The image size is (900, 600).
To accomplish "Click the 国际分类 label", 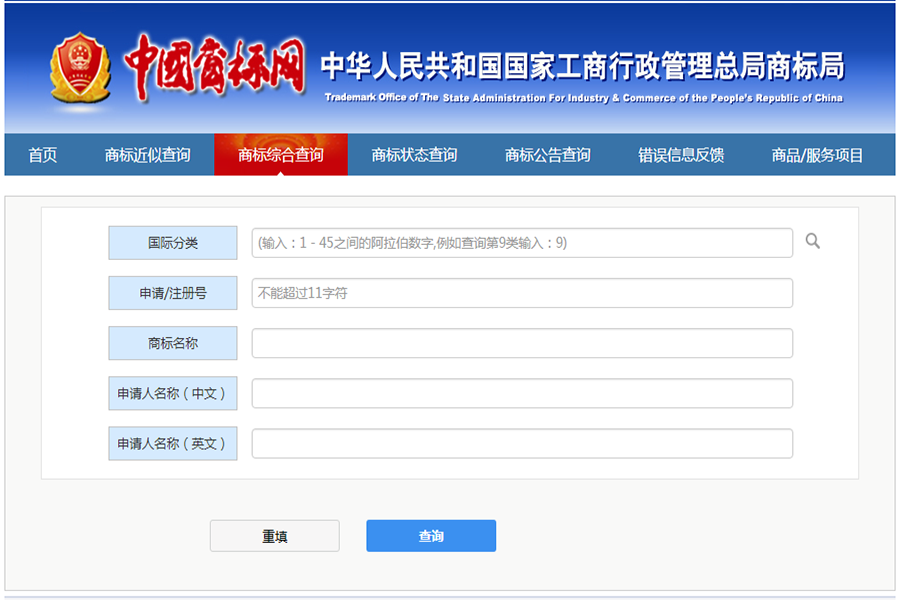I will tap(173, 243).
